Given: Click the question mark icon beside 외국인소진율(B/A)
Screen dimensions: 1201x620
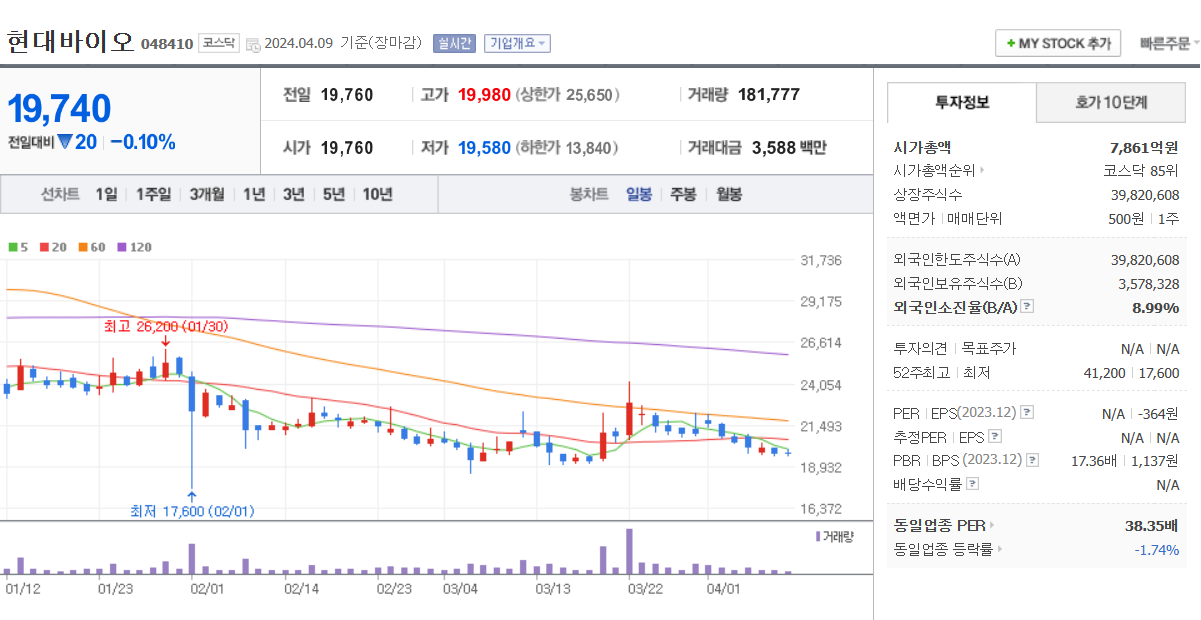Looking at the screenshot, I should 1027,307.
